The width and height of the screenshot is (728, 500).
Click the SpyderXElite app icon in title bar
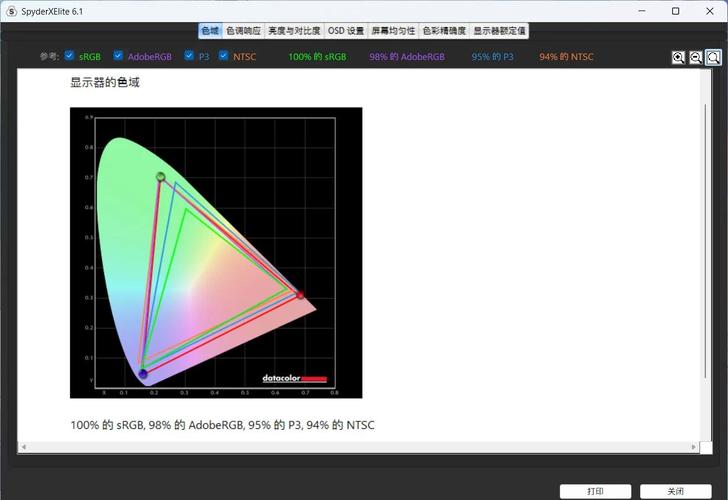coord(12,11)
